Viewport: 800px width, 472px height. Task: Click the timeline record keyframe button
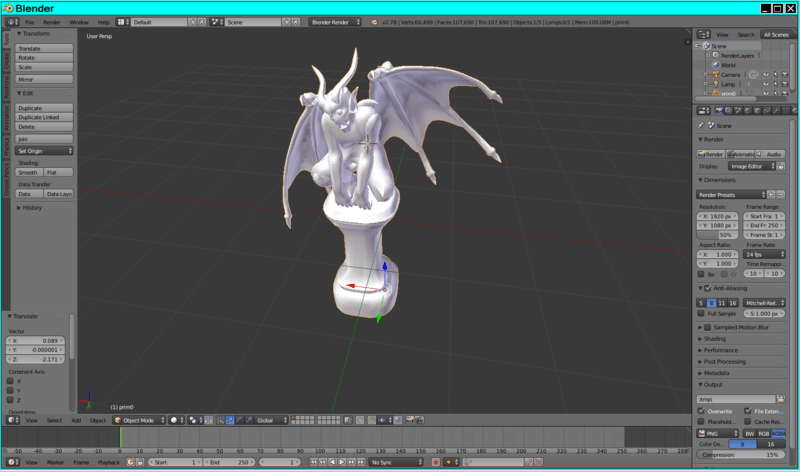click(435, 462)
